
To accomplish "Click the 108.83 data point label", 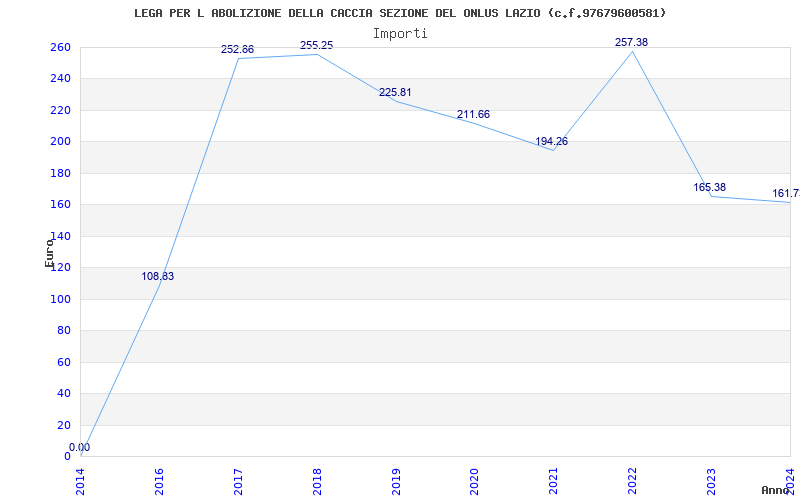I will click(158, 277).
